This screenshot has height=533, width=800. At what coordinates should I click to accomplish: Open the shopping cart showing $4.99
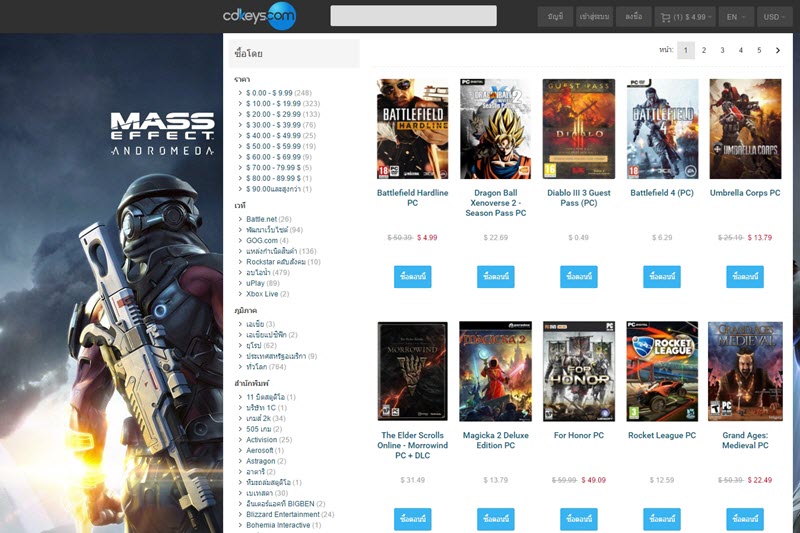tap(681, 17)
